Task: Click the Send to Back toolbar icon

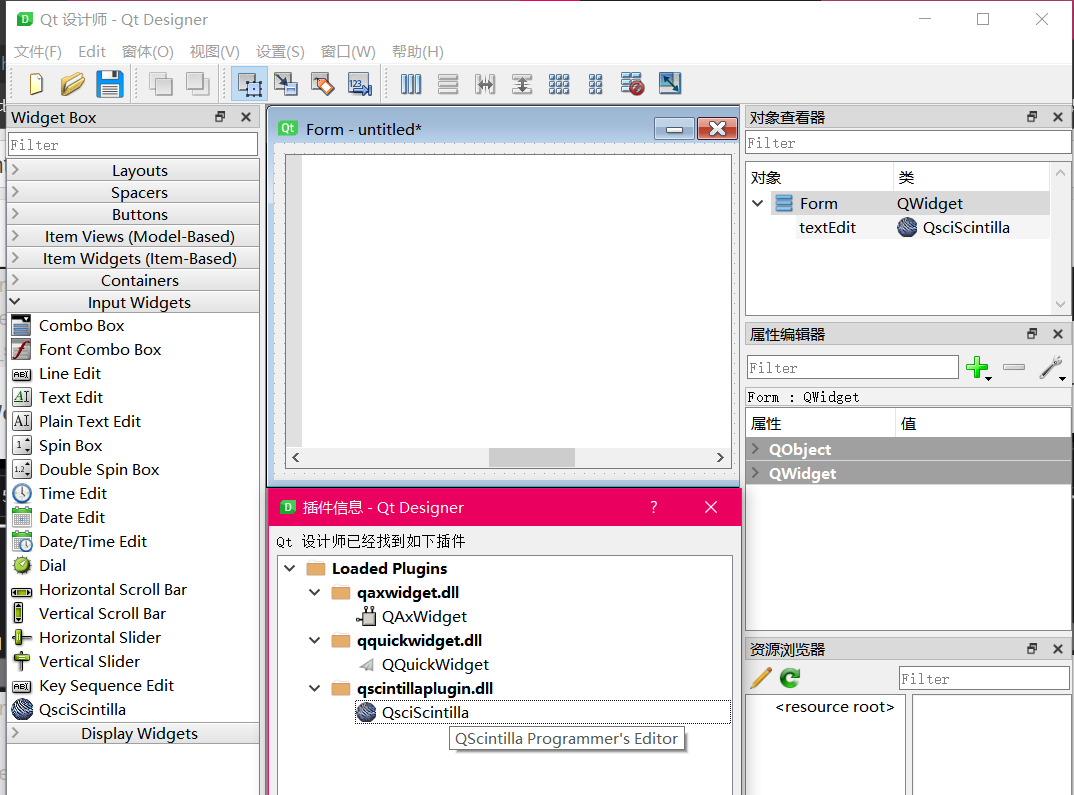Action: pyautogui.click(x=161, y=84)
